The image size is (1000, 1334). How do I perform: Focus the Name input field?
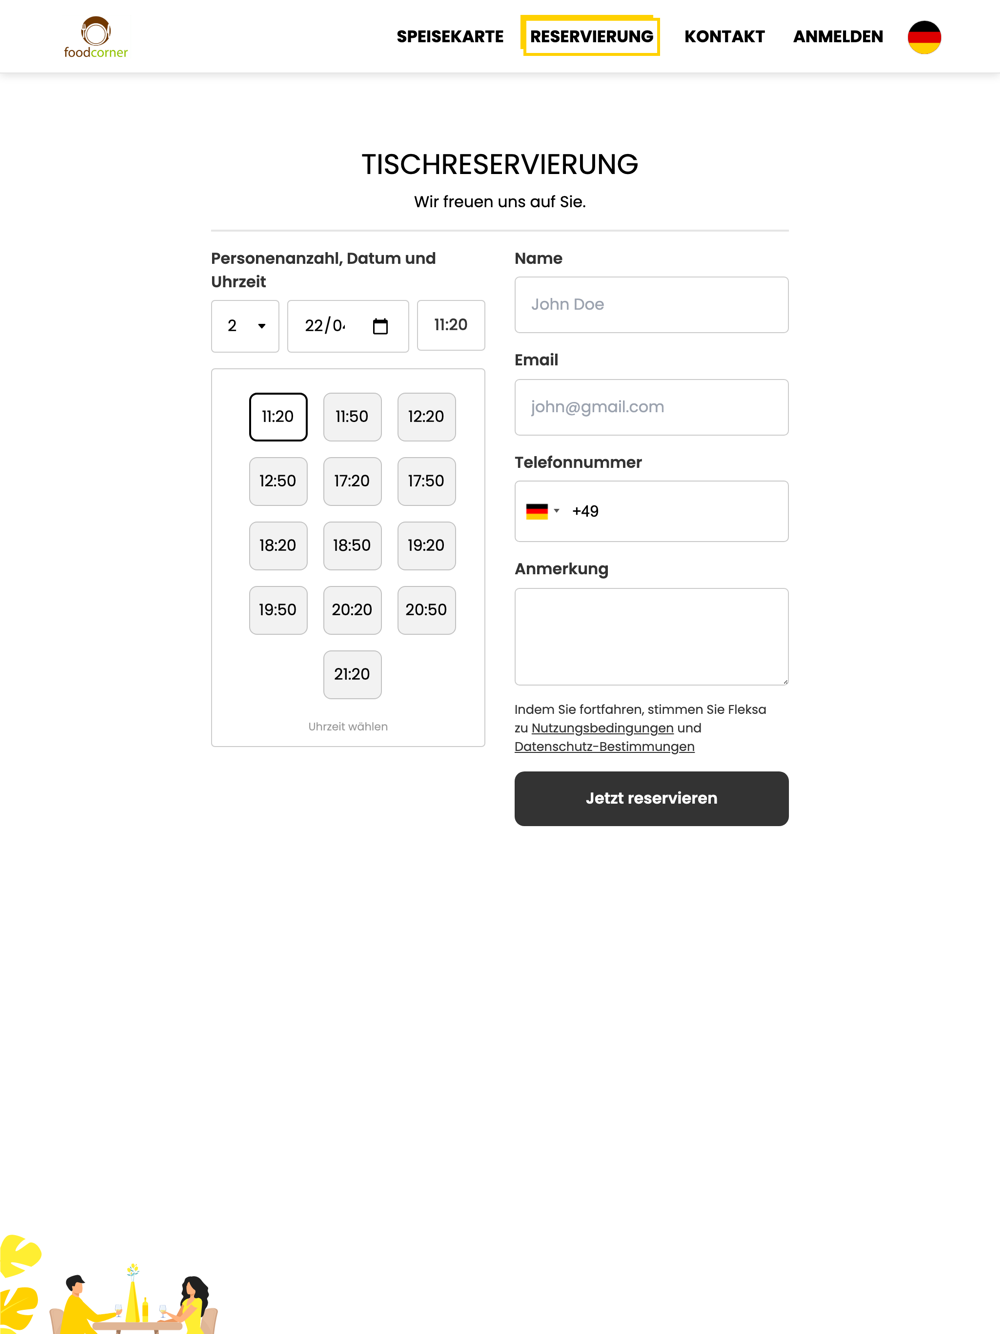pyautogui.click(x=652, y=305)
